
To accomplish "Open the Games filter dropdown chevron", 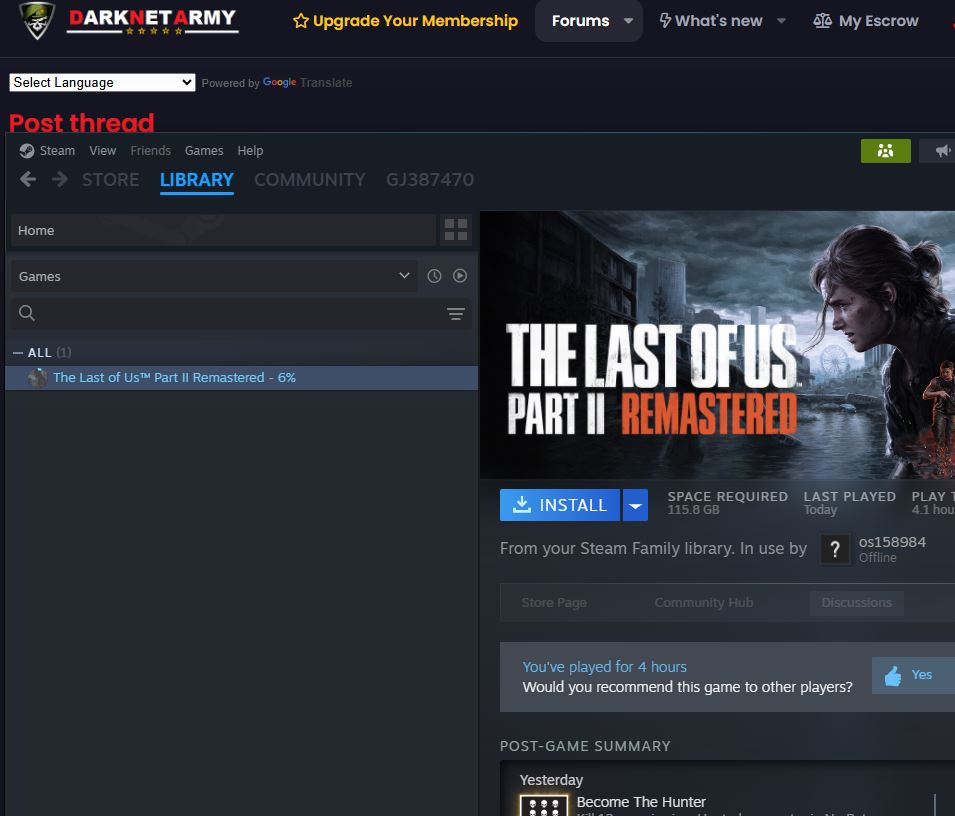I will tap(404, 275).
